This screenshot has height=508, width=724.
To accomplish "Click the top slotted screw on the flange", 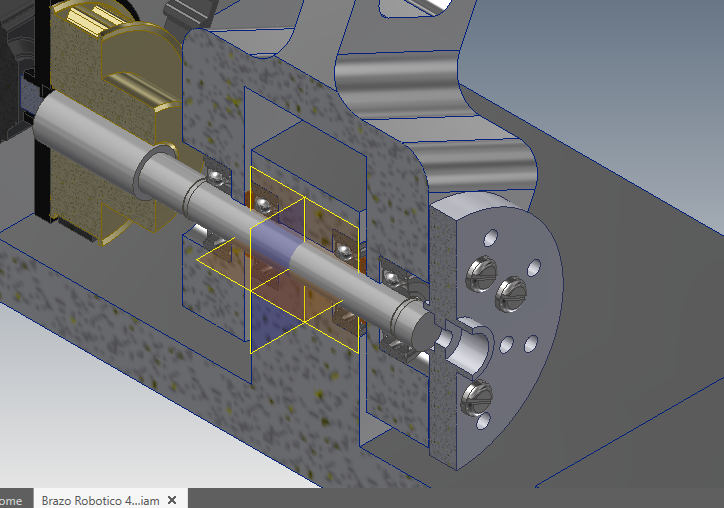I will (481, 274).
